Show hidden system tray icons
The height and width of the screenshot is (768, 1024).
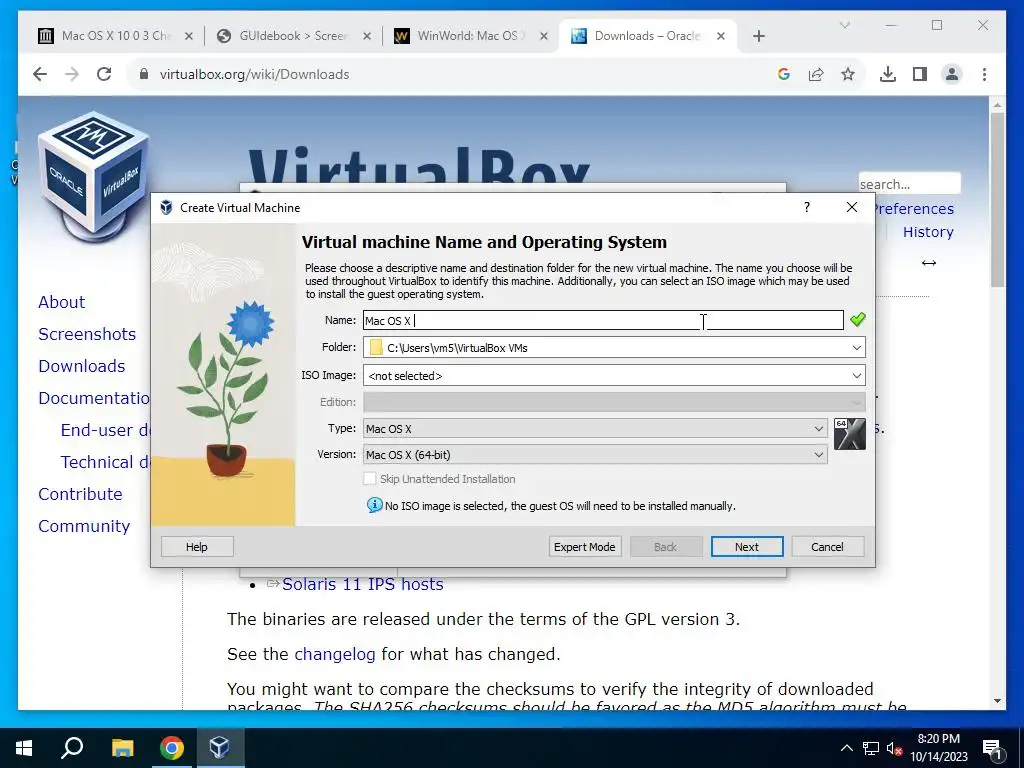pos(846,748)
